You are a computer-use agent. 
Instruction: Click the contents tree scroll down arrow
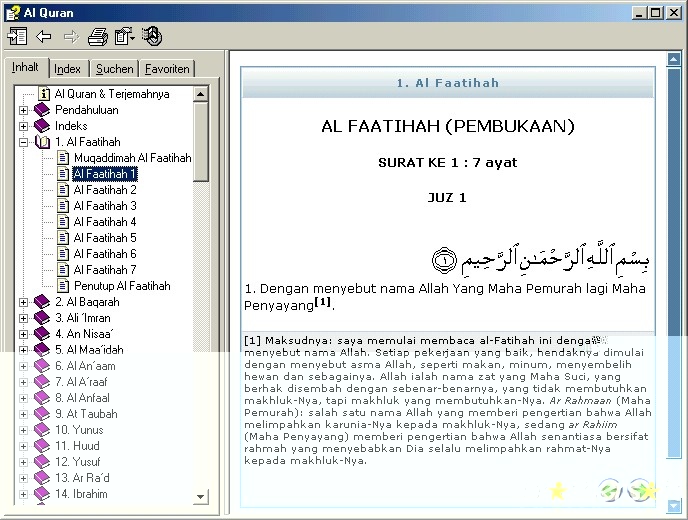pyautogui.click(x=201, y=497)
